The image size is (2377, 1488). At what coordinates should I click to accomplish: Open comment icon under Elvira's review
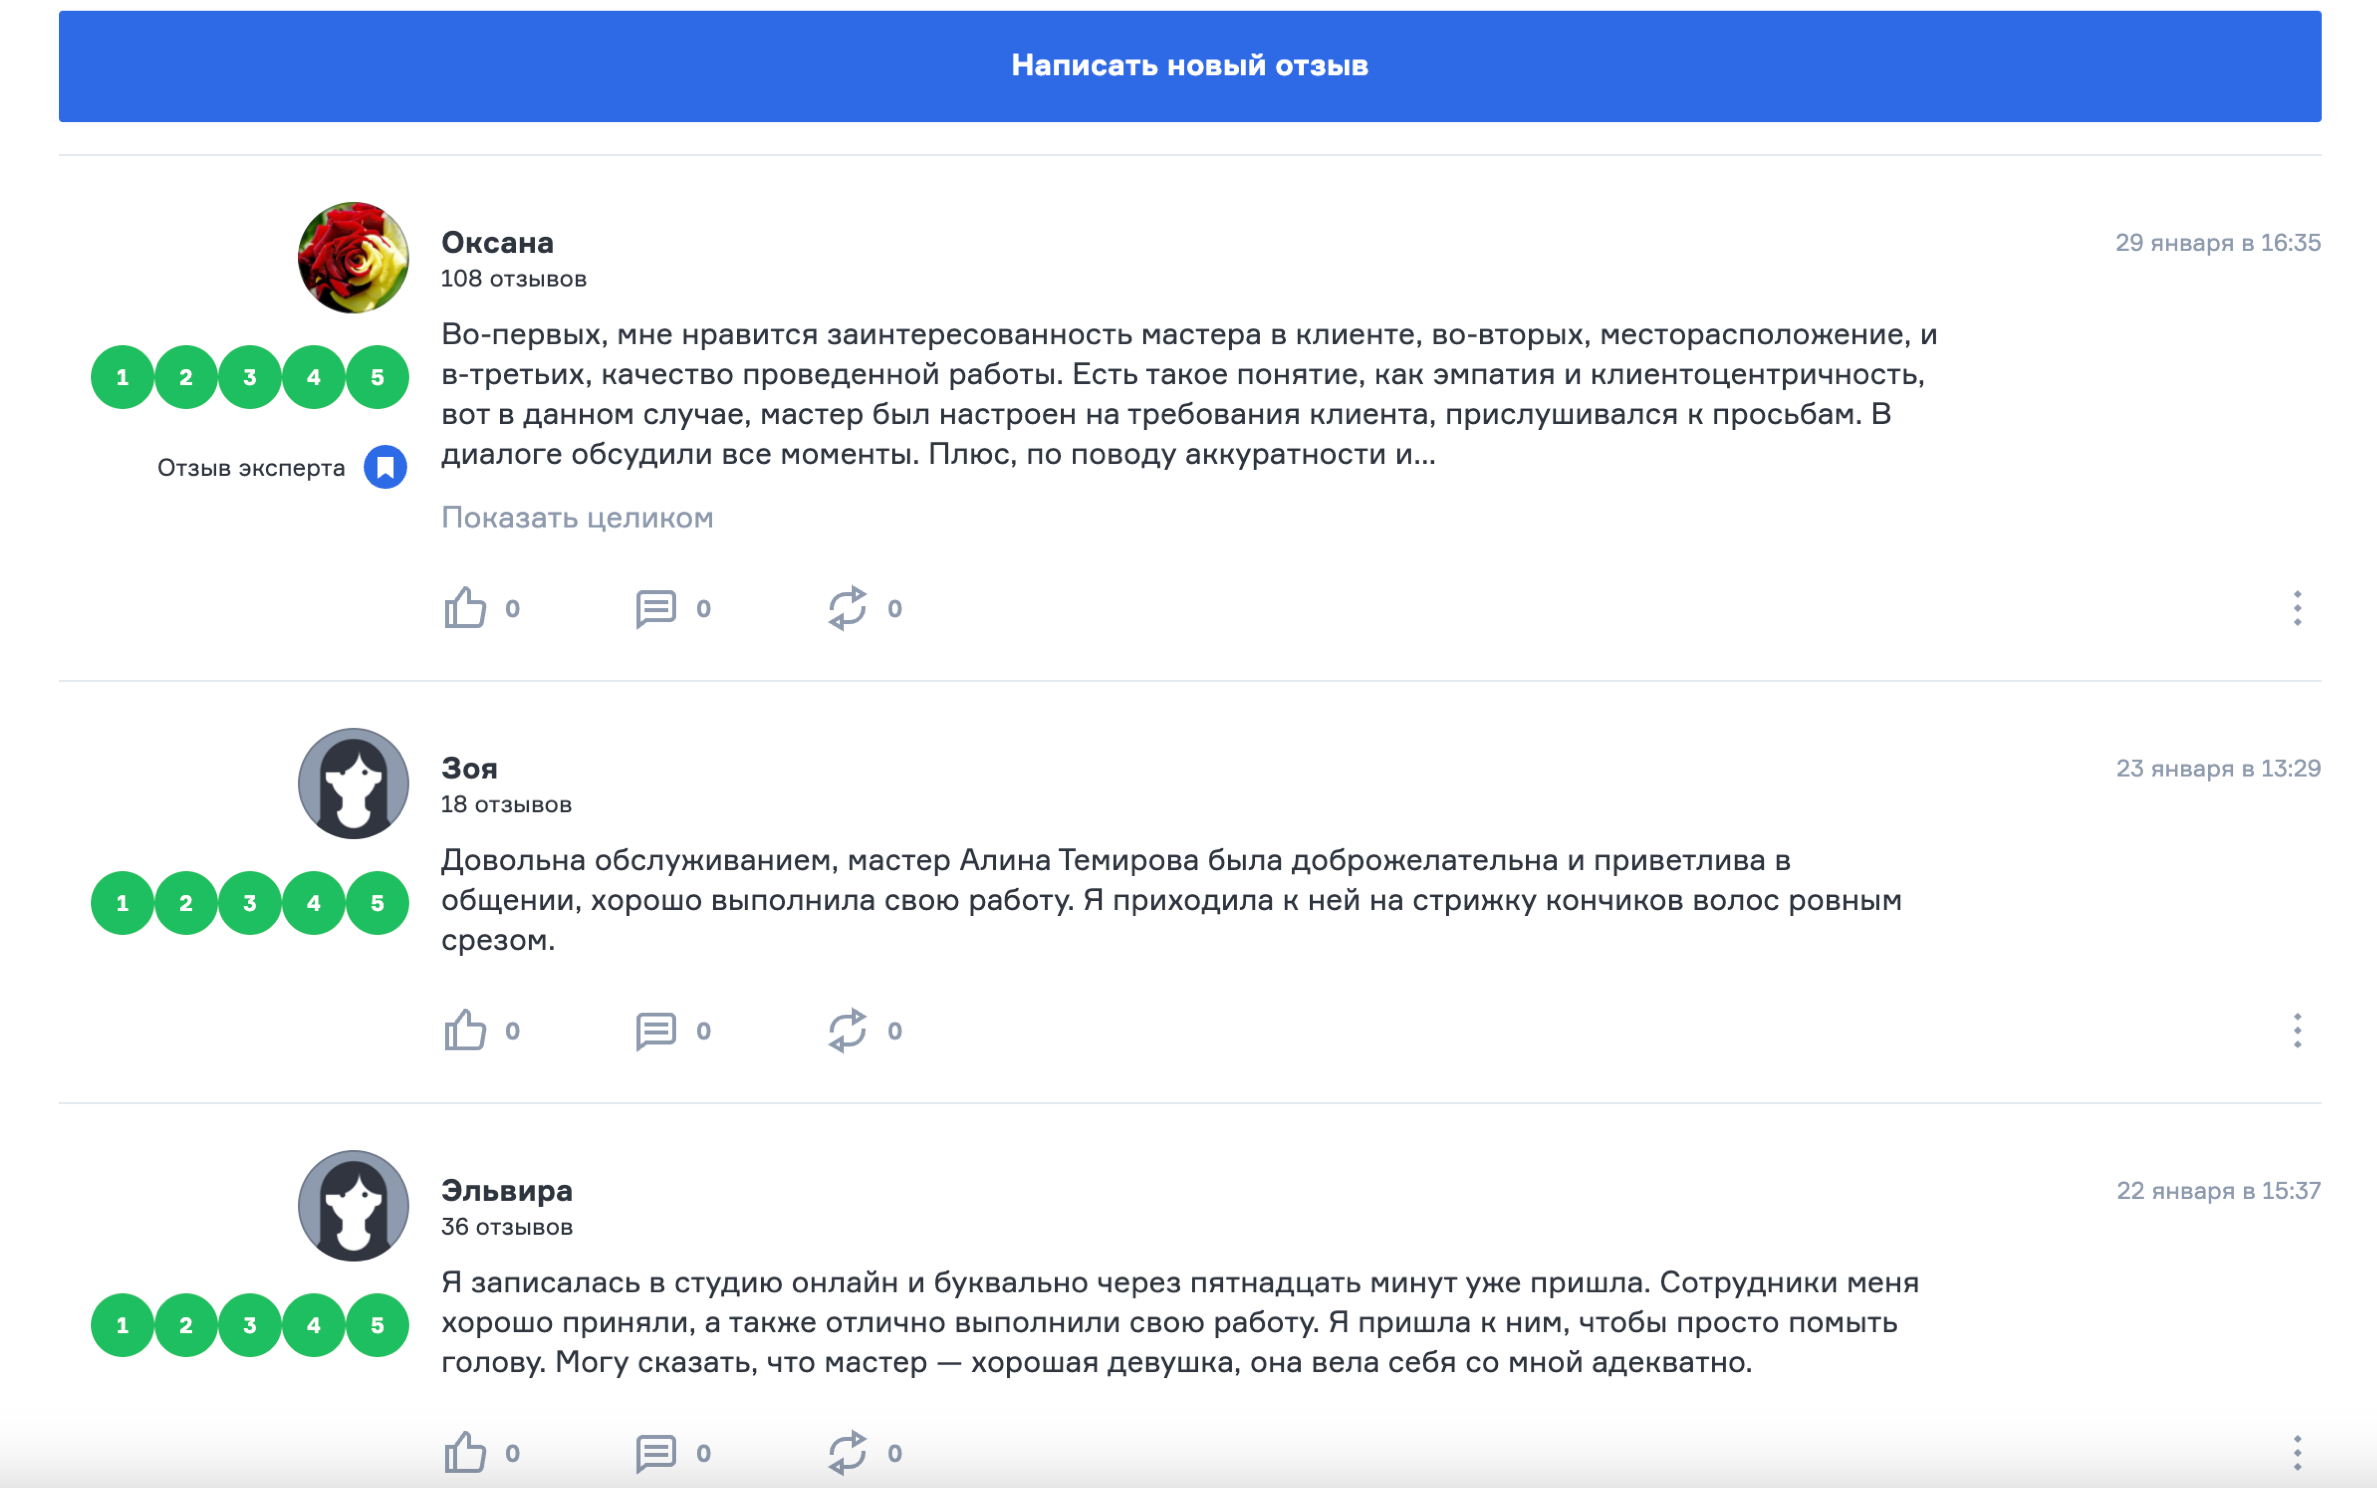click(x=656, y=1452)
